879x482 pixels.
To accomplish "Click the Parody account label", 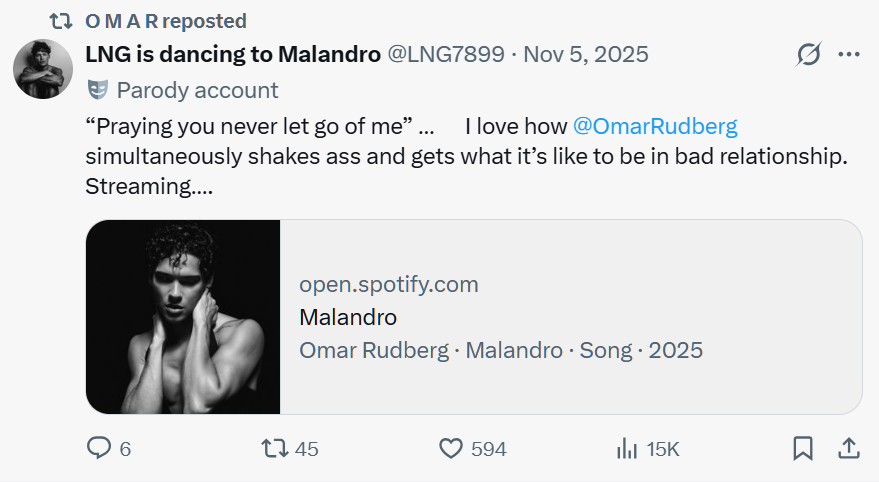I will point(197,90).
